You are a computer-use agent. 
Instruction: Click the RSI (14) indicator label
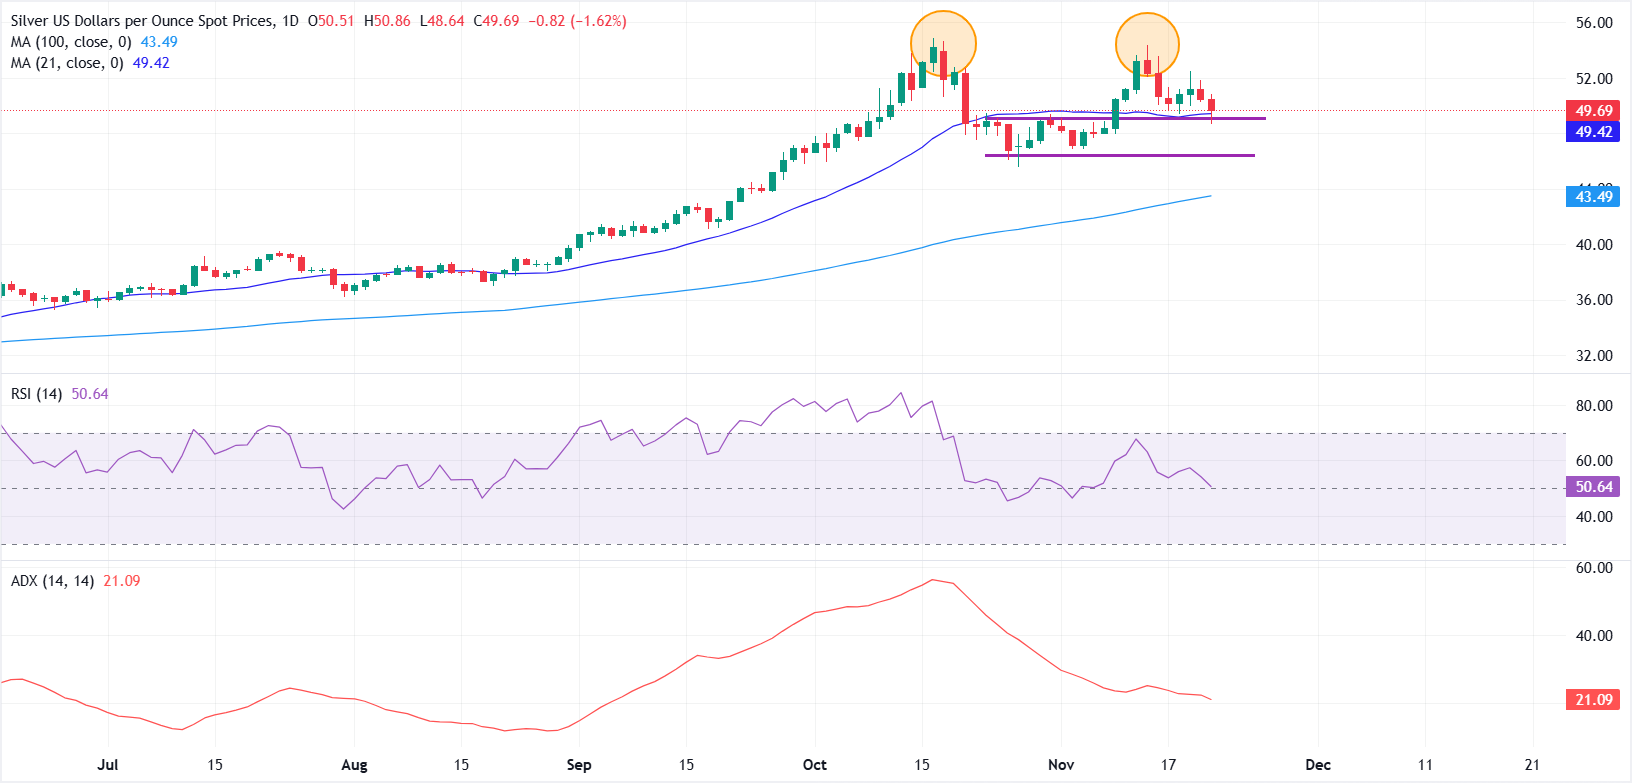pos(36,394)
